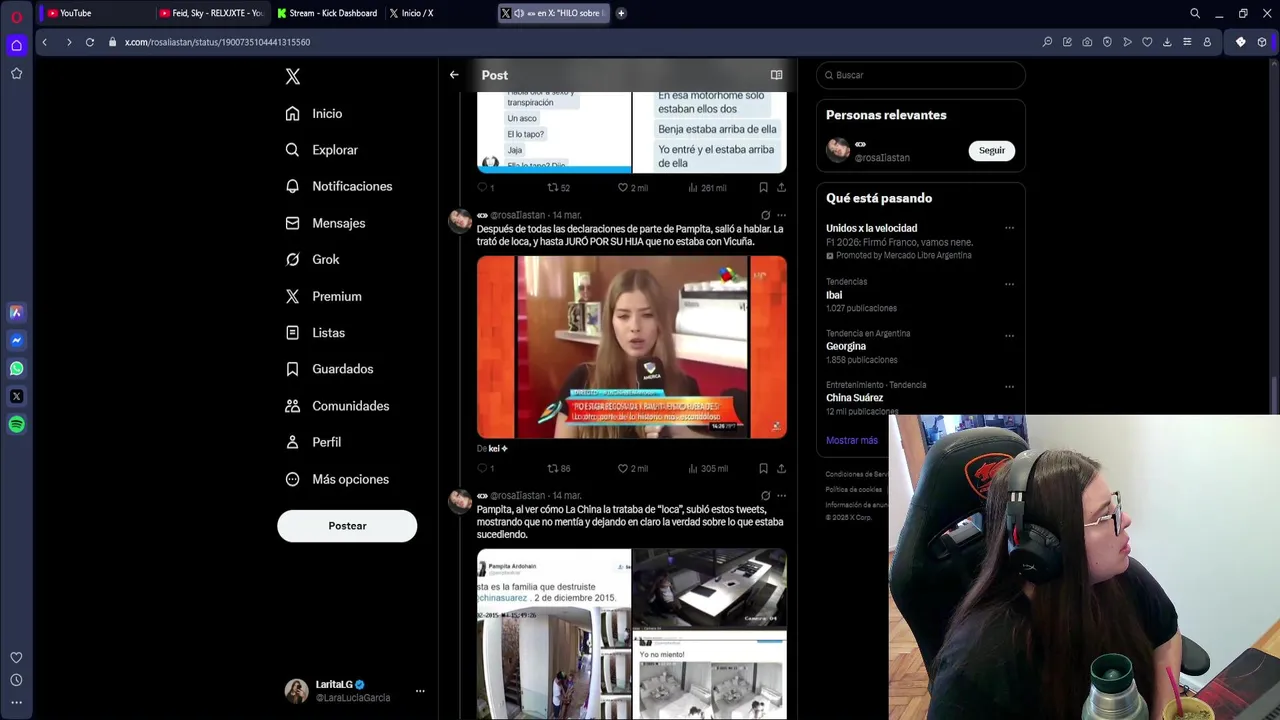The width and height of the screenshot is (1280, 720).
Task: View analytics showing 261 mil
Action: pyautogui.click(x=707, y=187)
